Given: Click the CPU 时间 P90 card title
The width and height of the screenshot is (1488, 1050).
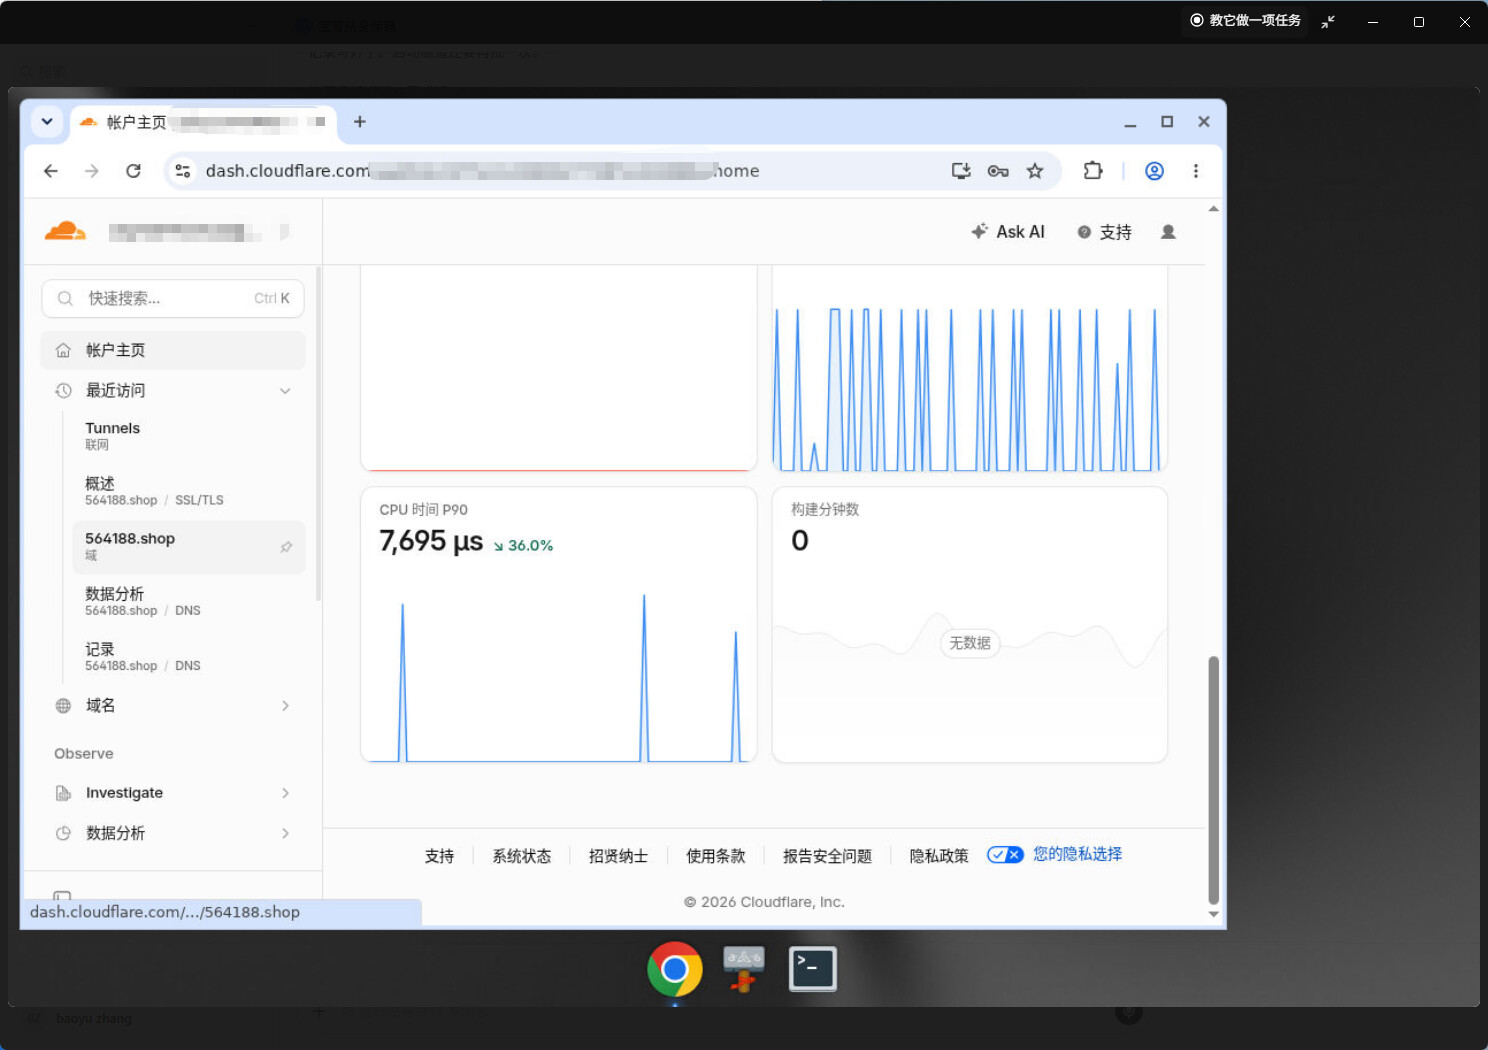Looking at the screenshot, I should (x=423, y=510).
